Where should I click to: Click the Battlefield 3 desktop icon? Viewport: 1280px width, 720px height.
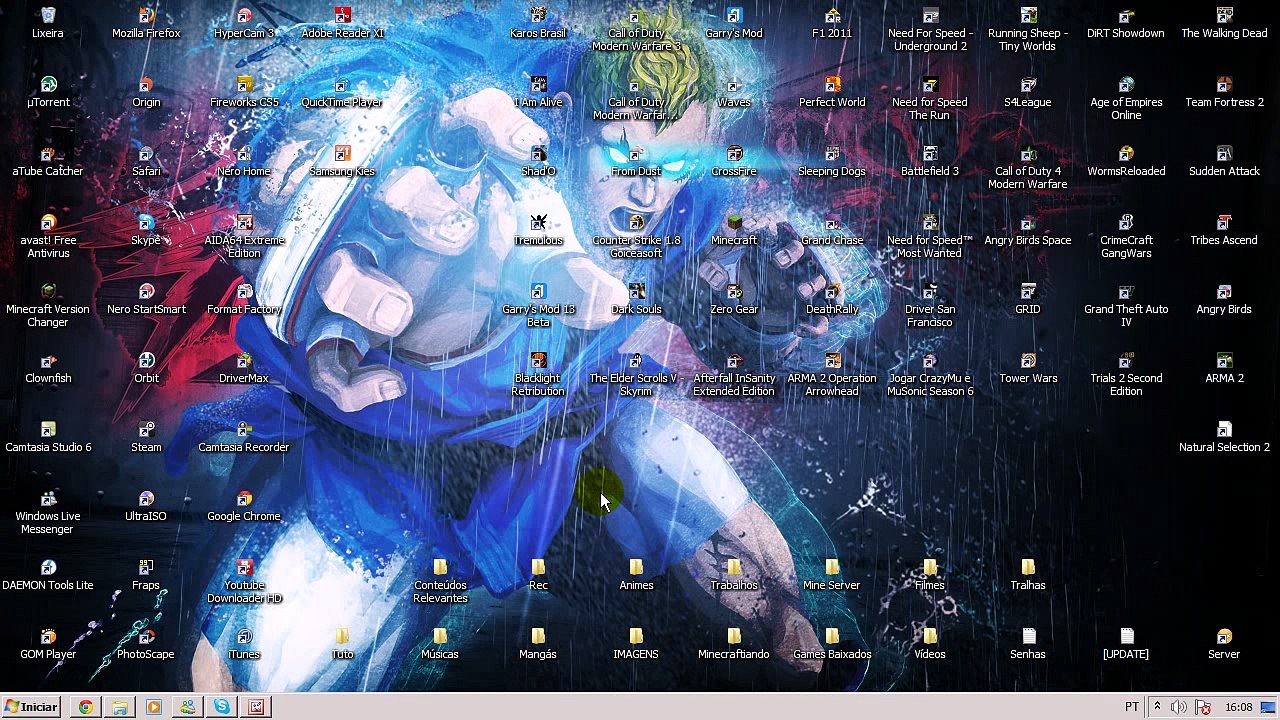930,161
